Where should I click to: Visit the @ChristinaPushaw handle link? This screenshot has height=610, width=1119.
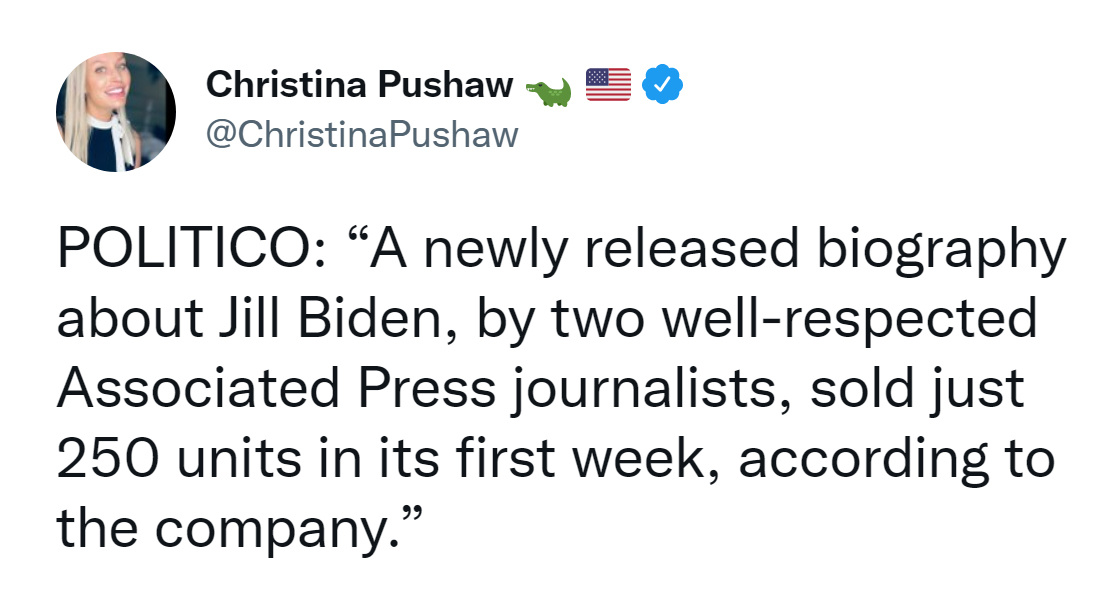(362, 135)
